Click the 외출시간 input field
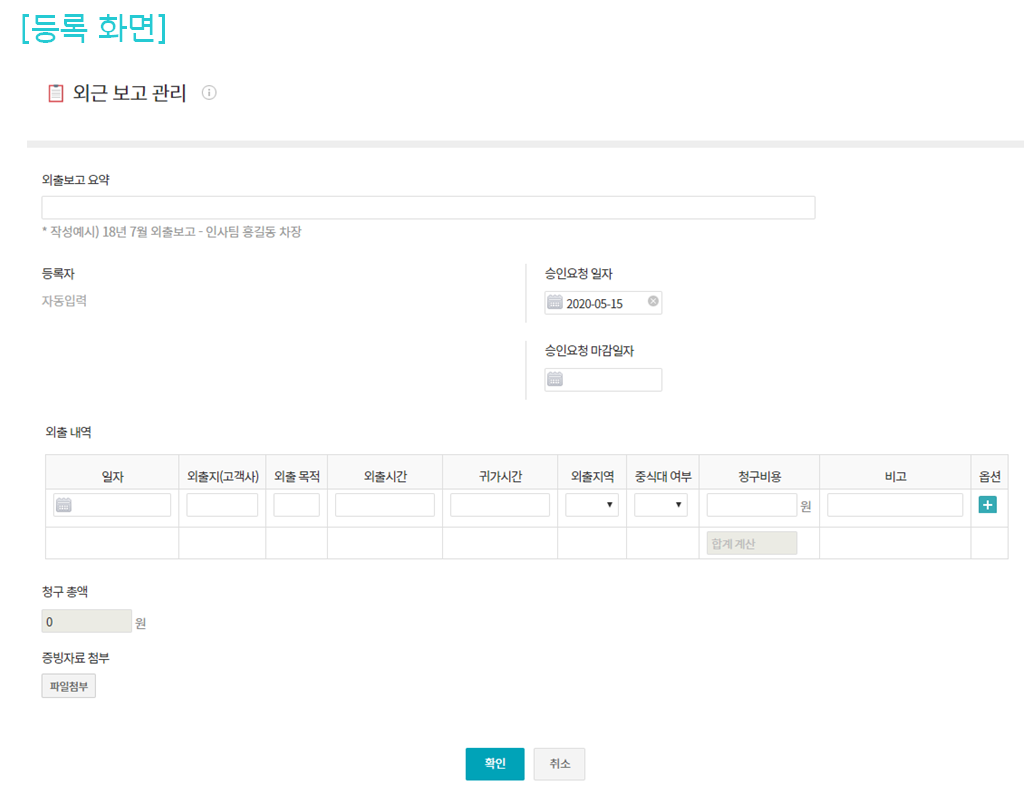 pyautogui.click(x=385, y=505)
